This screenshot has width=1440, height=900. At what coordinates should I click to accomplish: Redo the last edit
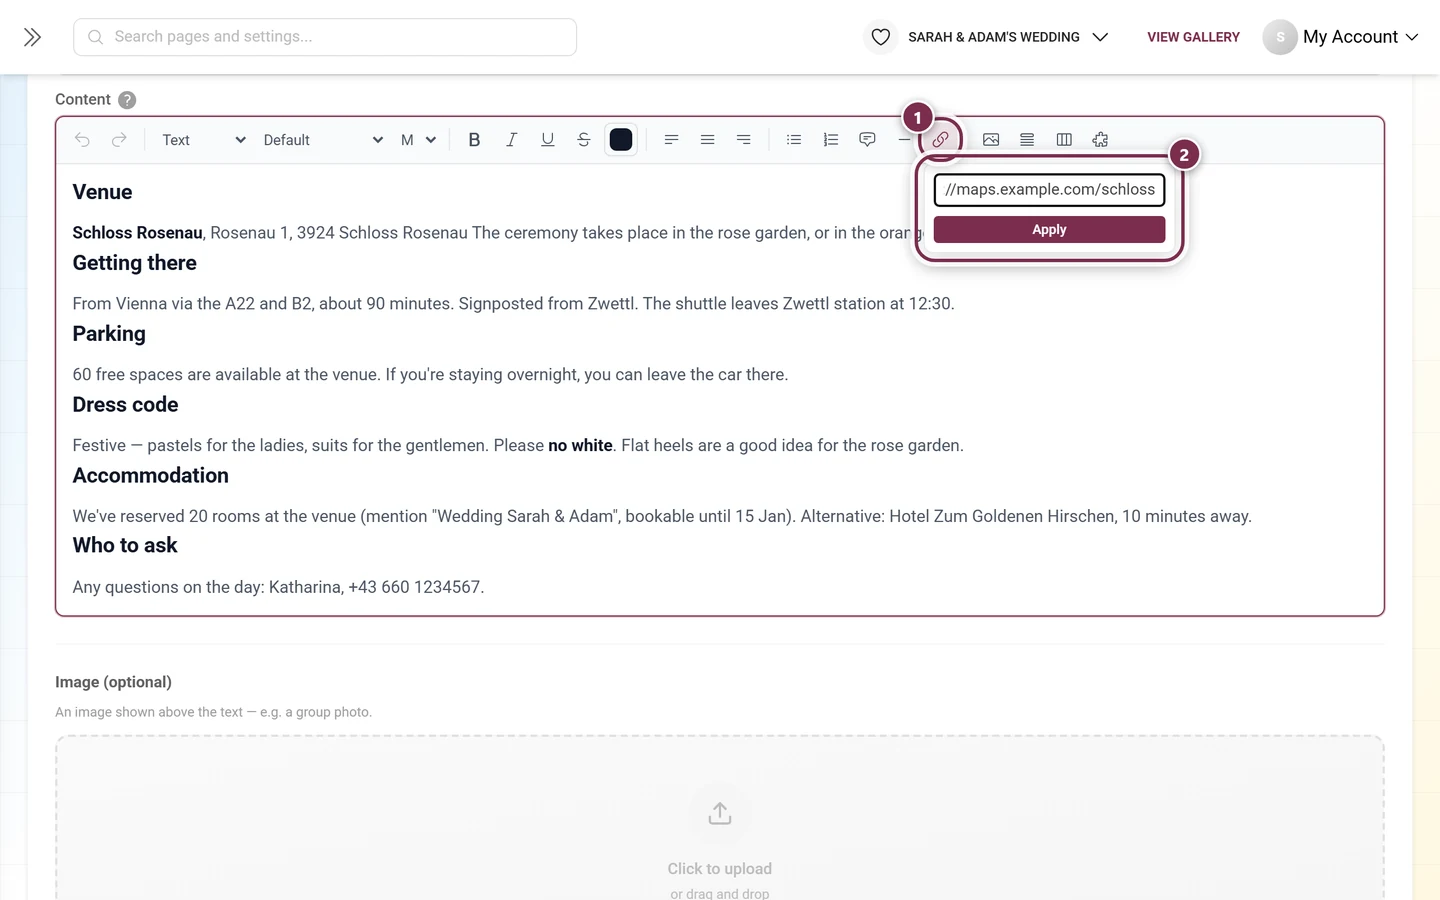pyautogui.click(x=119, y=140)
